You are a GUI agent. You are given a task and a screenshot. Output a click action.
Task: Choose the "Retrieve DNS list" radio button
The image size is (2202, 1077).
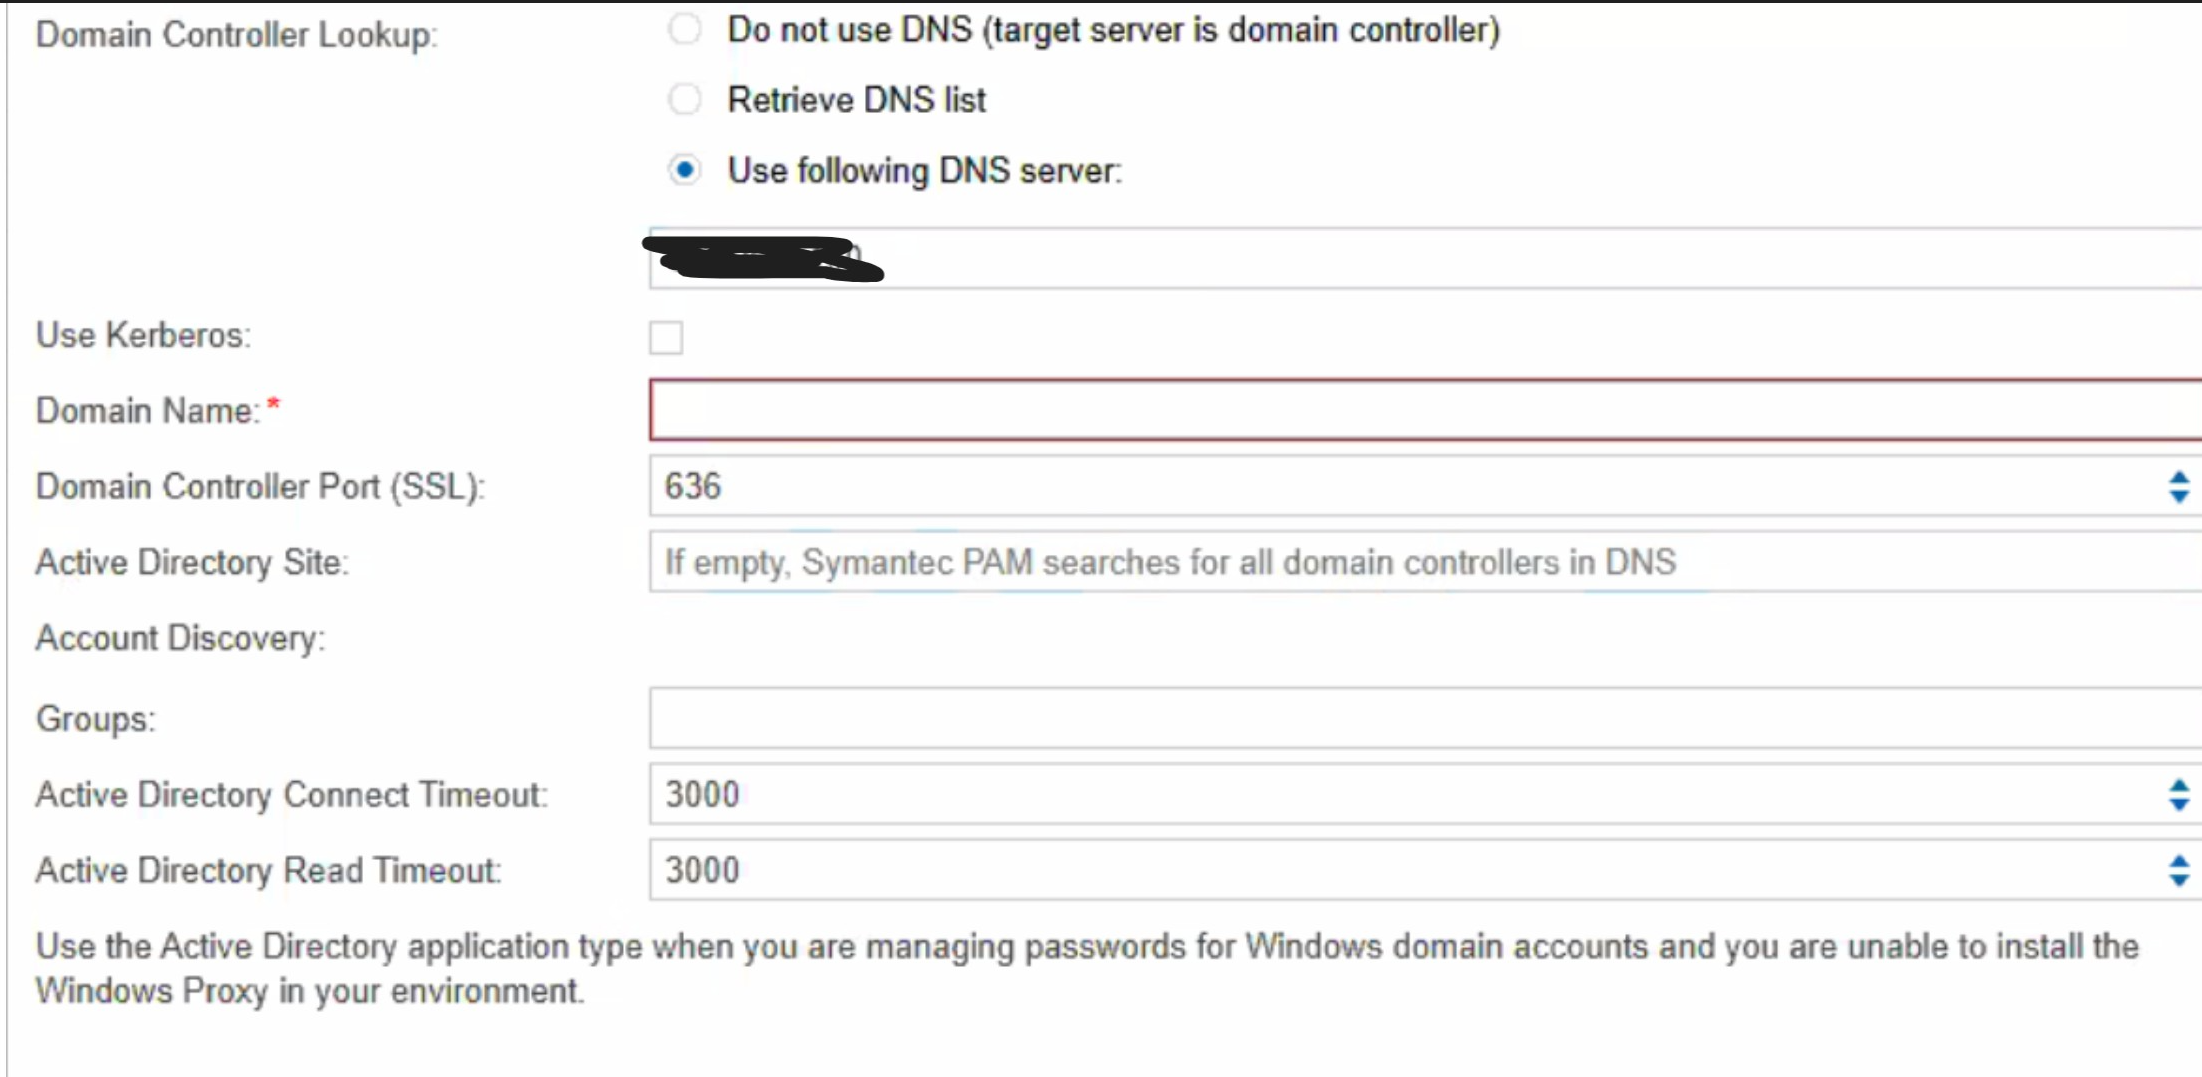point(685,100)
